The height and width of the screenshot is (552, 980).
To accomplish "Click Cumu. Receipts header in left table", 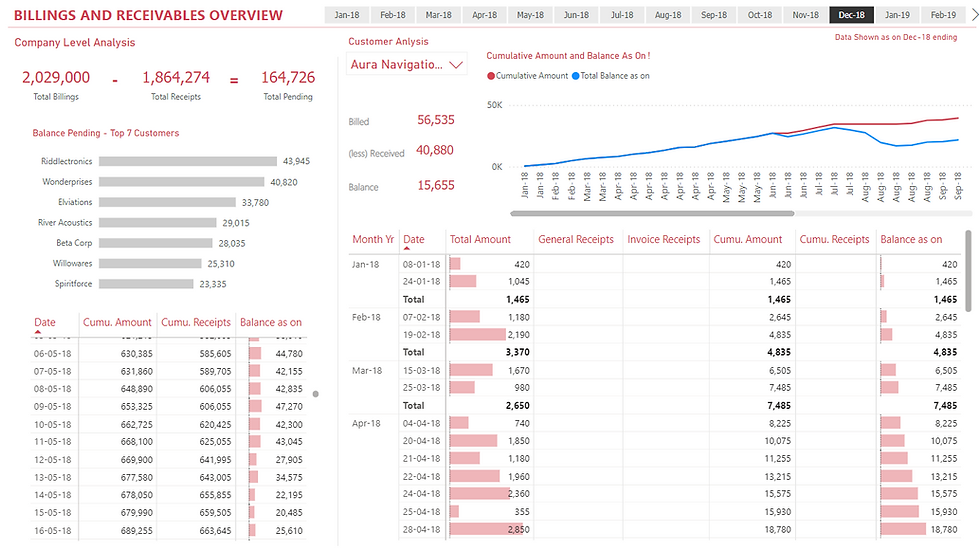I will click(x=195, y=322).
